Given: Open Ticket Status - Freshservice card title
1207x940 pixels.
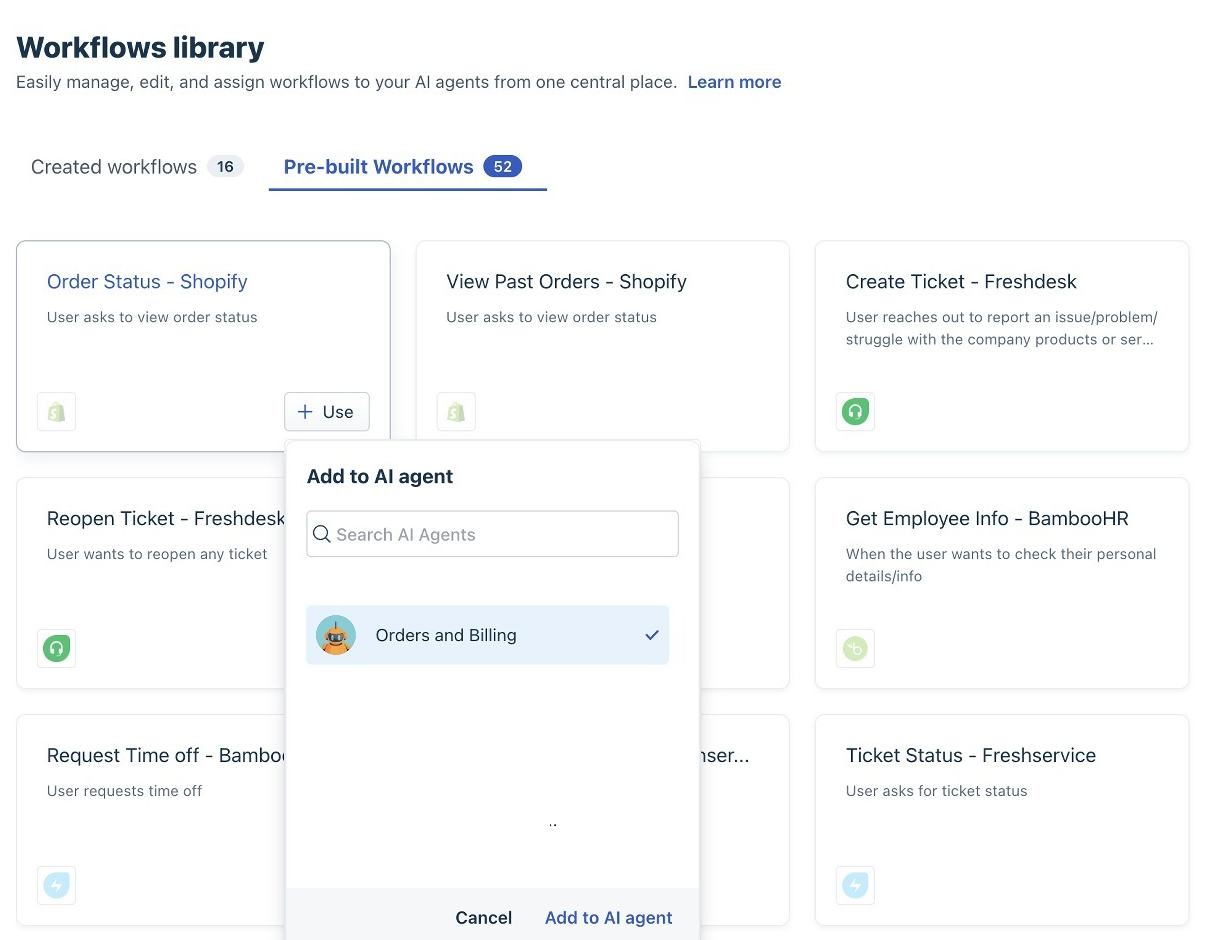Looking at the screenshot, I should [971, 756].
